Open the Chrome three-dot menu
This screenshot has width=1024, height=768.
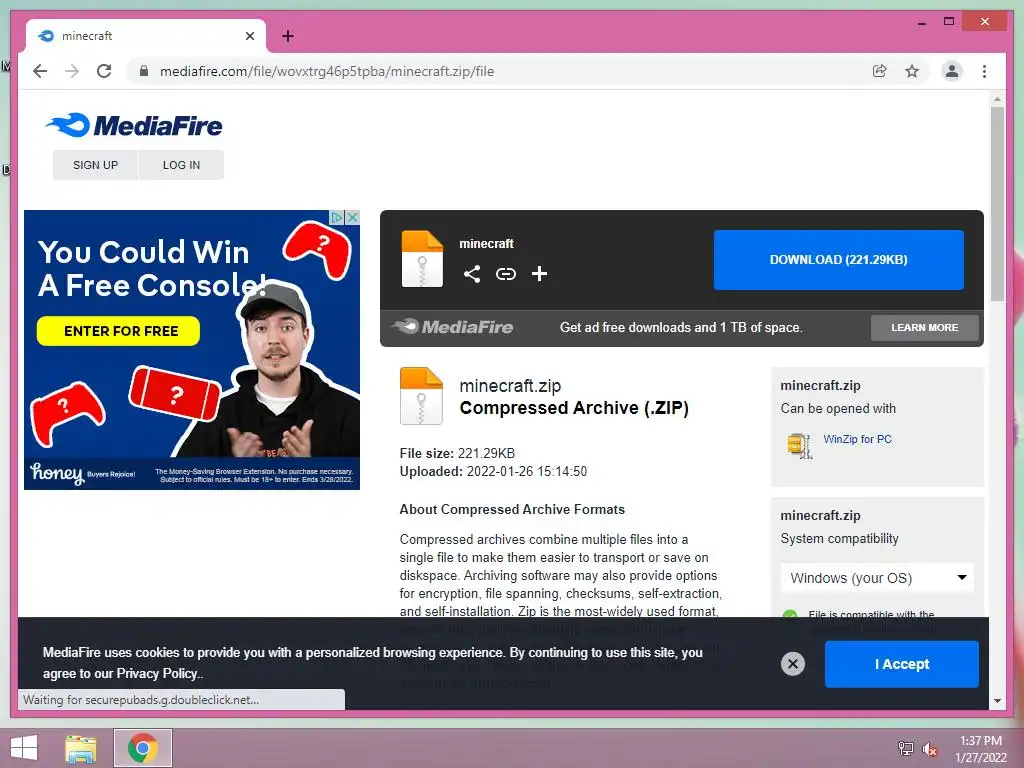pos(984,71)
